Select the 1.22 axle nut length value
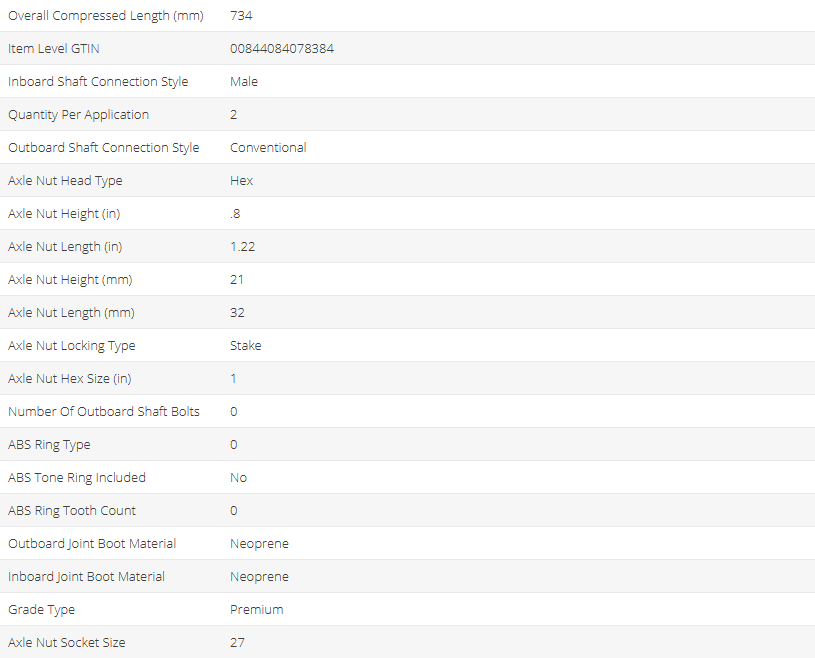815x658 pixels. (243, 247)
